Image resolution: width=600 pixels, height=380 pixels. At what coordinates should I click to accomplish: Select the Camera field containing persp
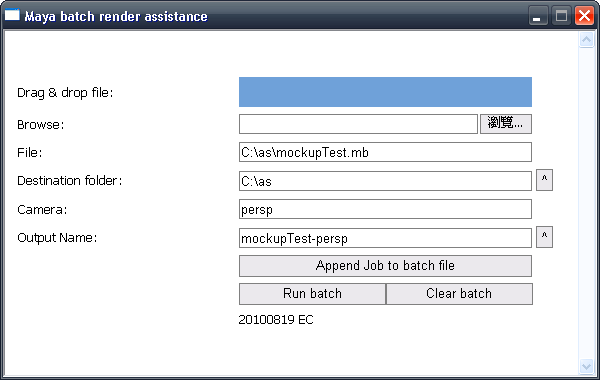(385, 209)
